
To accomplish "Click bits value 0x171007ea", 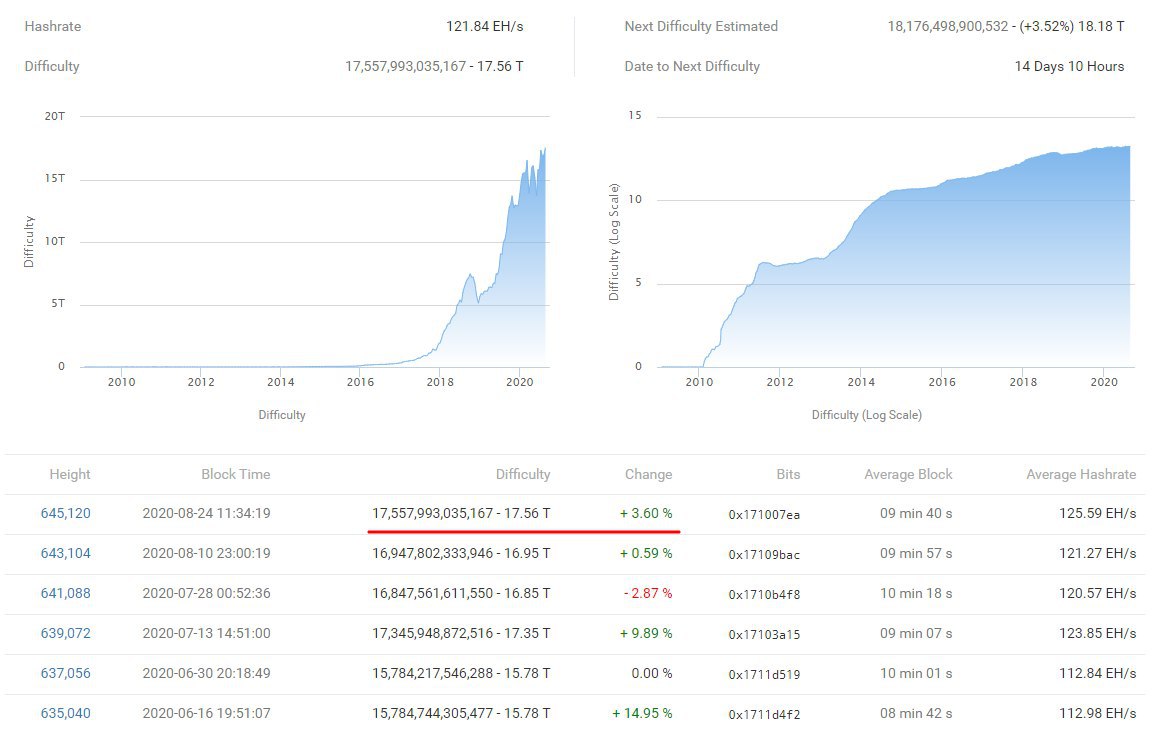I will click(764, 515).
